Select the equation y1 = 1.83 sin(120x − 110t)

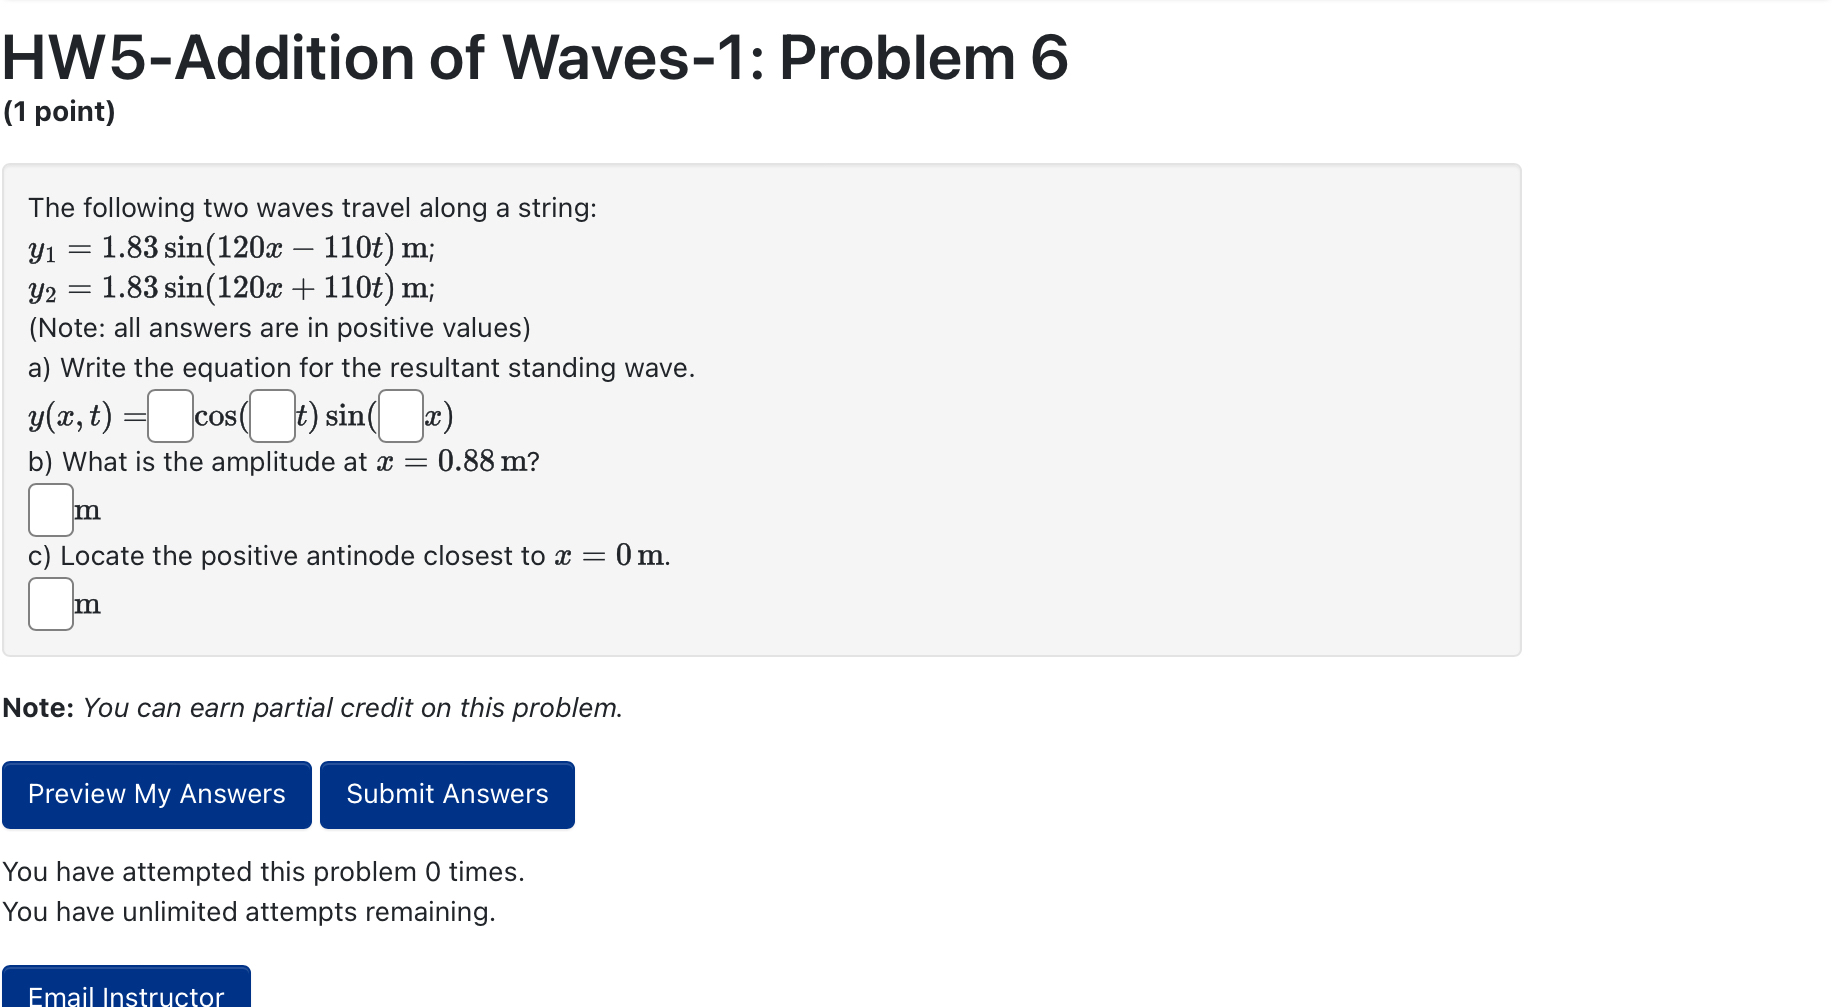point(230,248)
